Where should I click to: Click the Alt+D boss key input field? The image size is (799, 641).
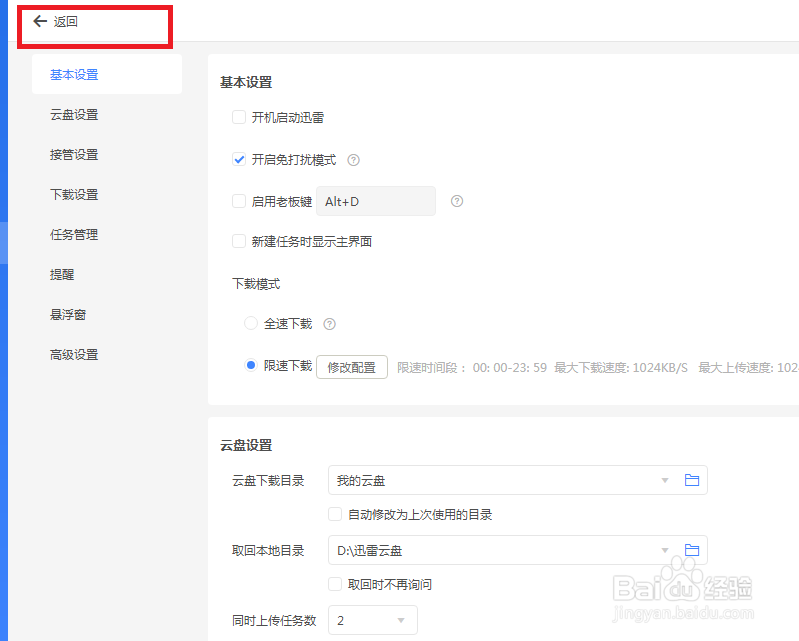(376, 201)
